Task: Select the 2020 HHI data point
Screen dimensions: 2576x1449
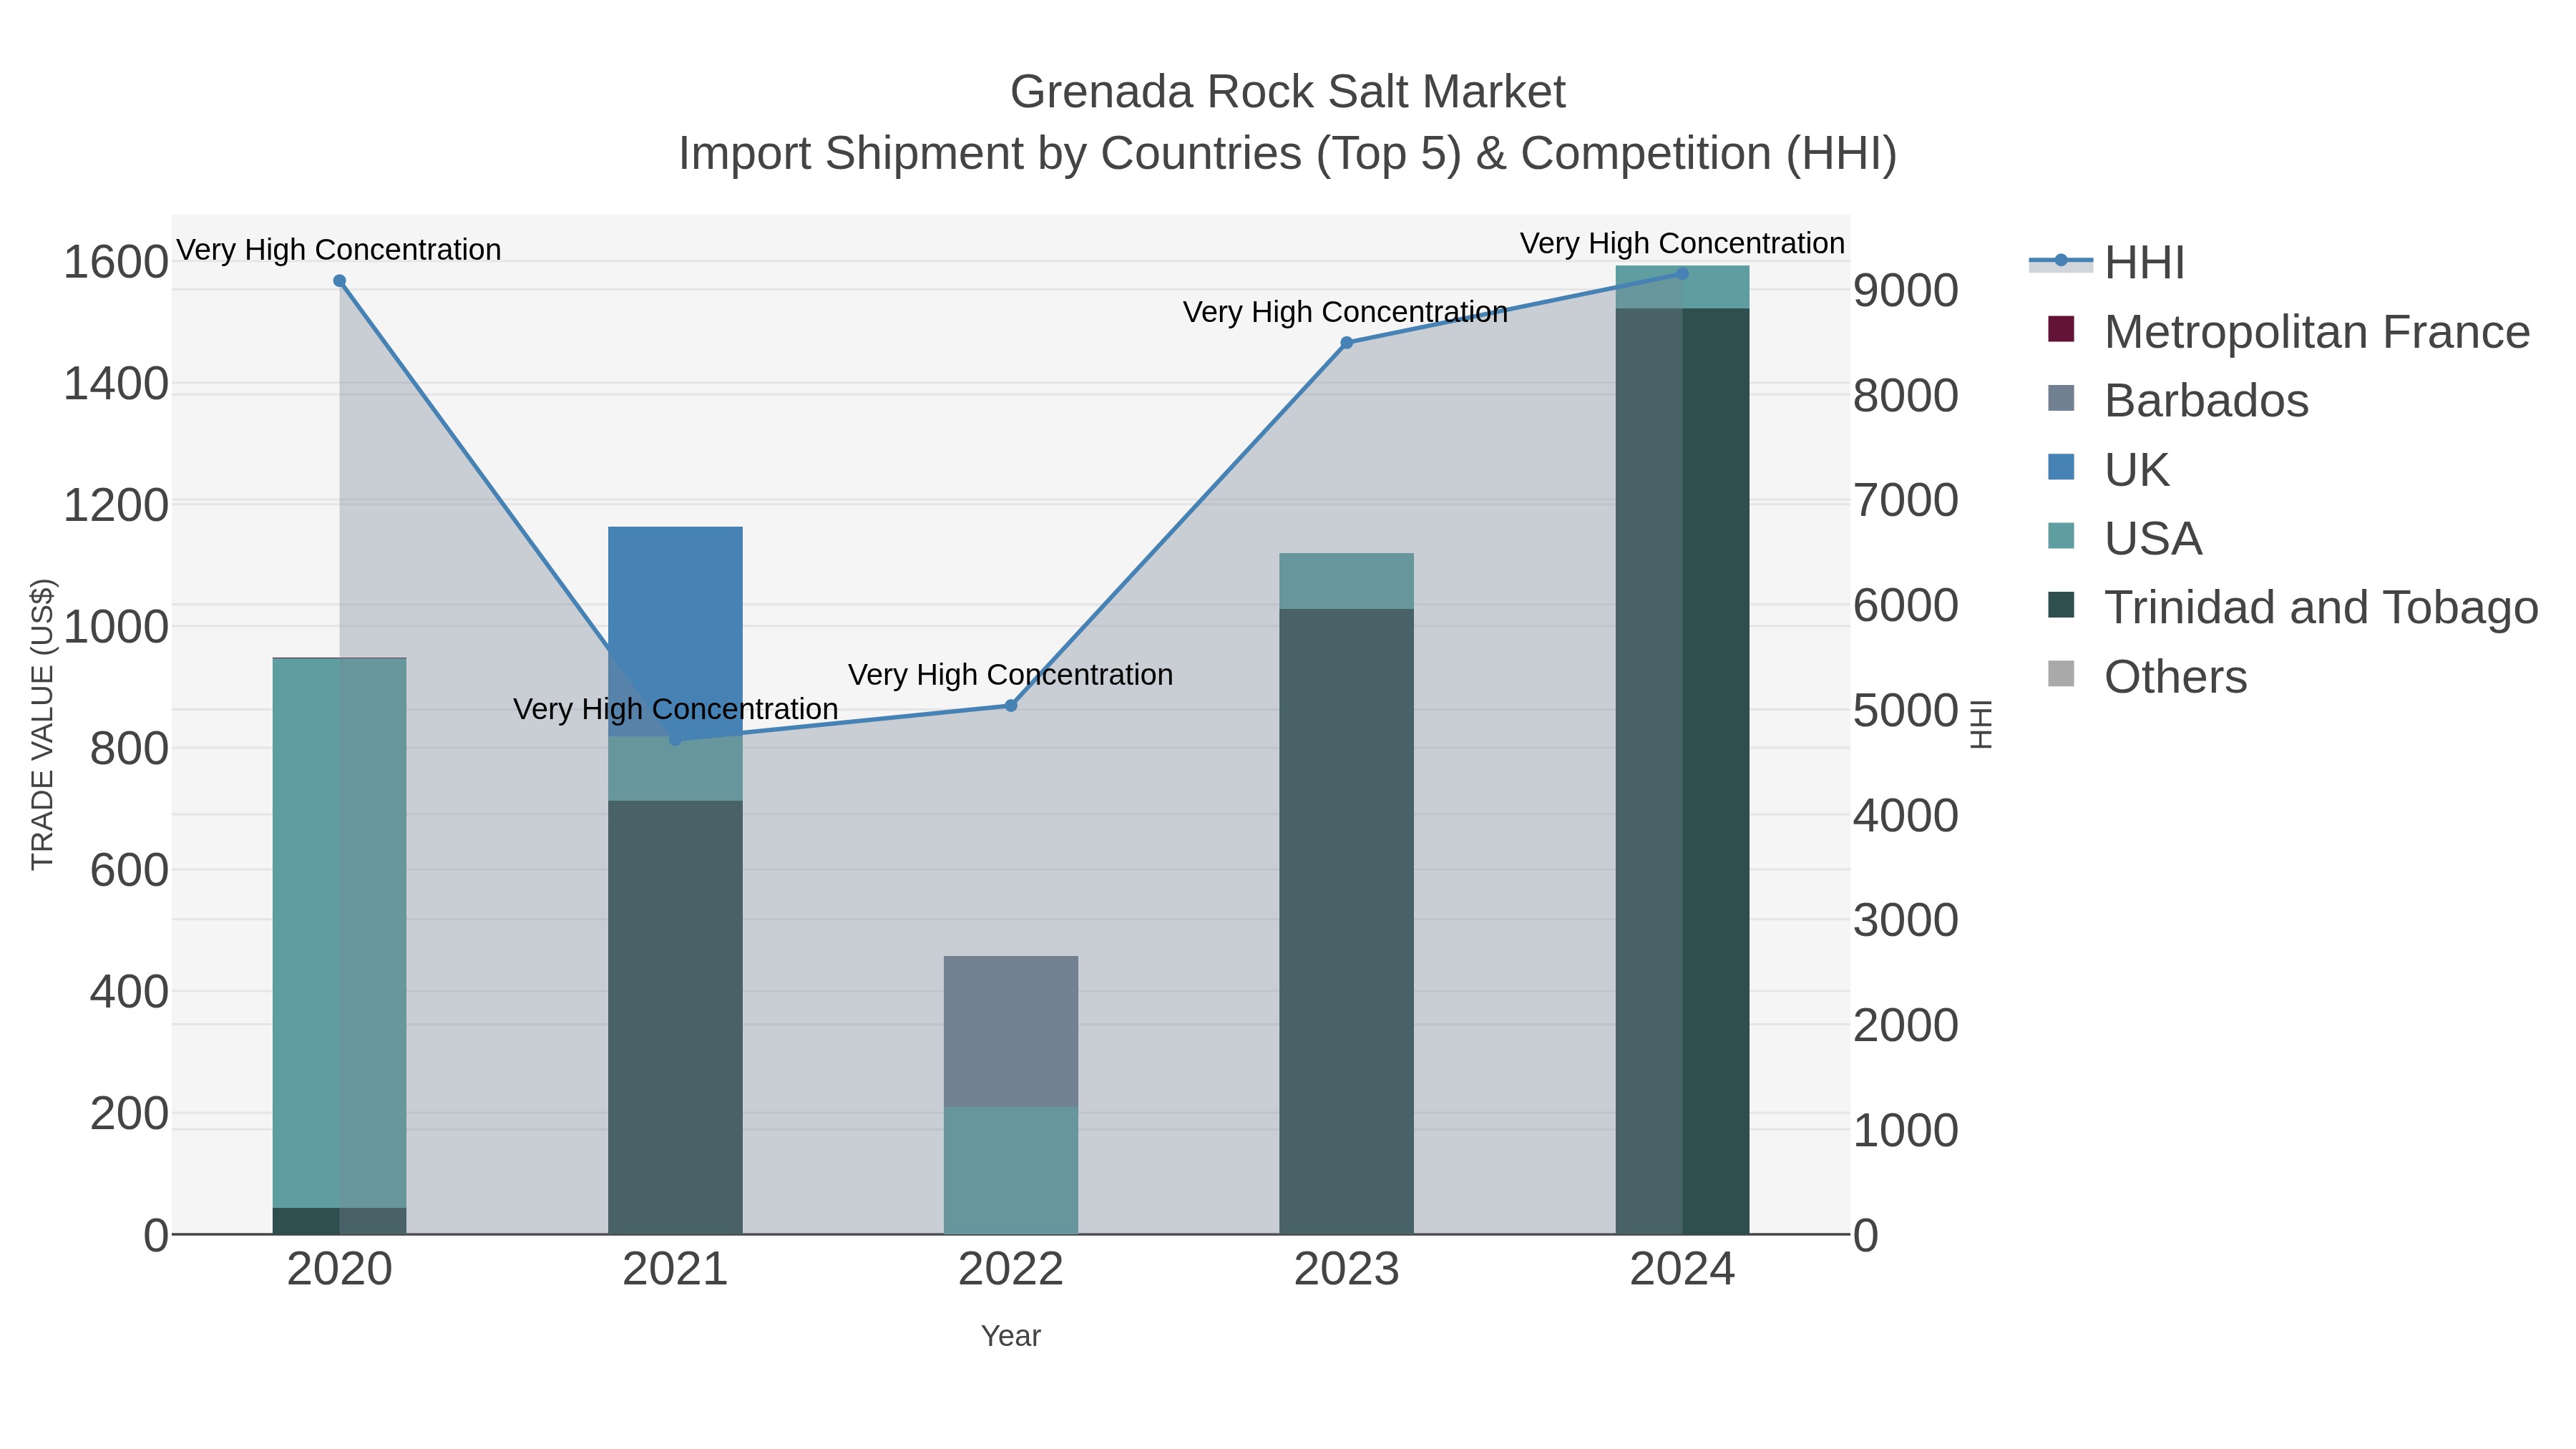Action: pos(340,281)
